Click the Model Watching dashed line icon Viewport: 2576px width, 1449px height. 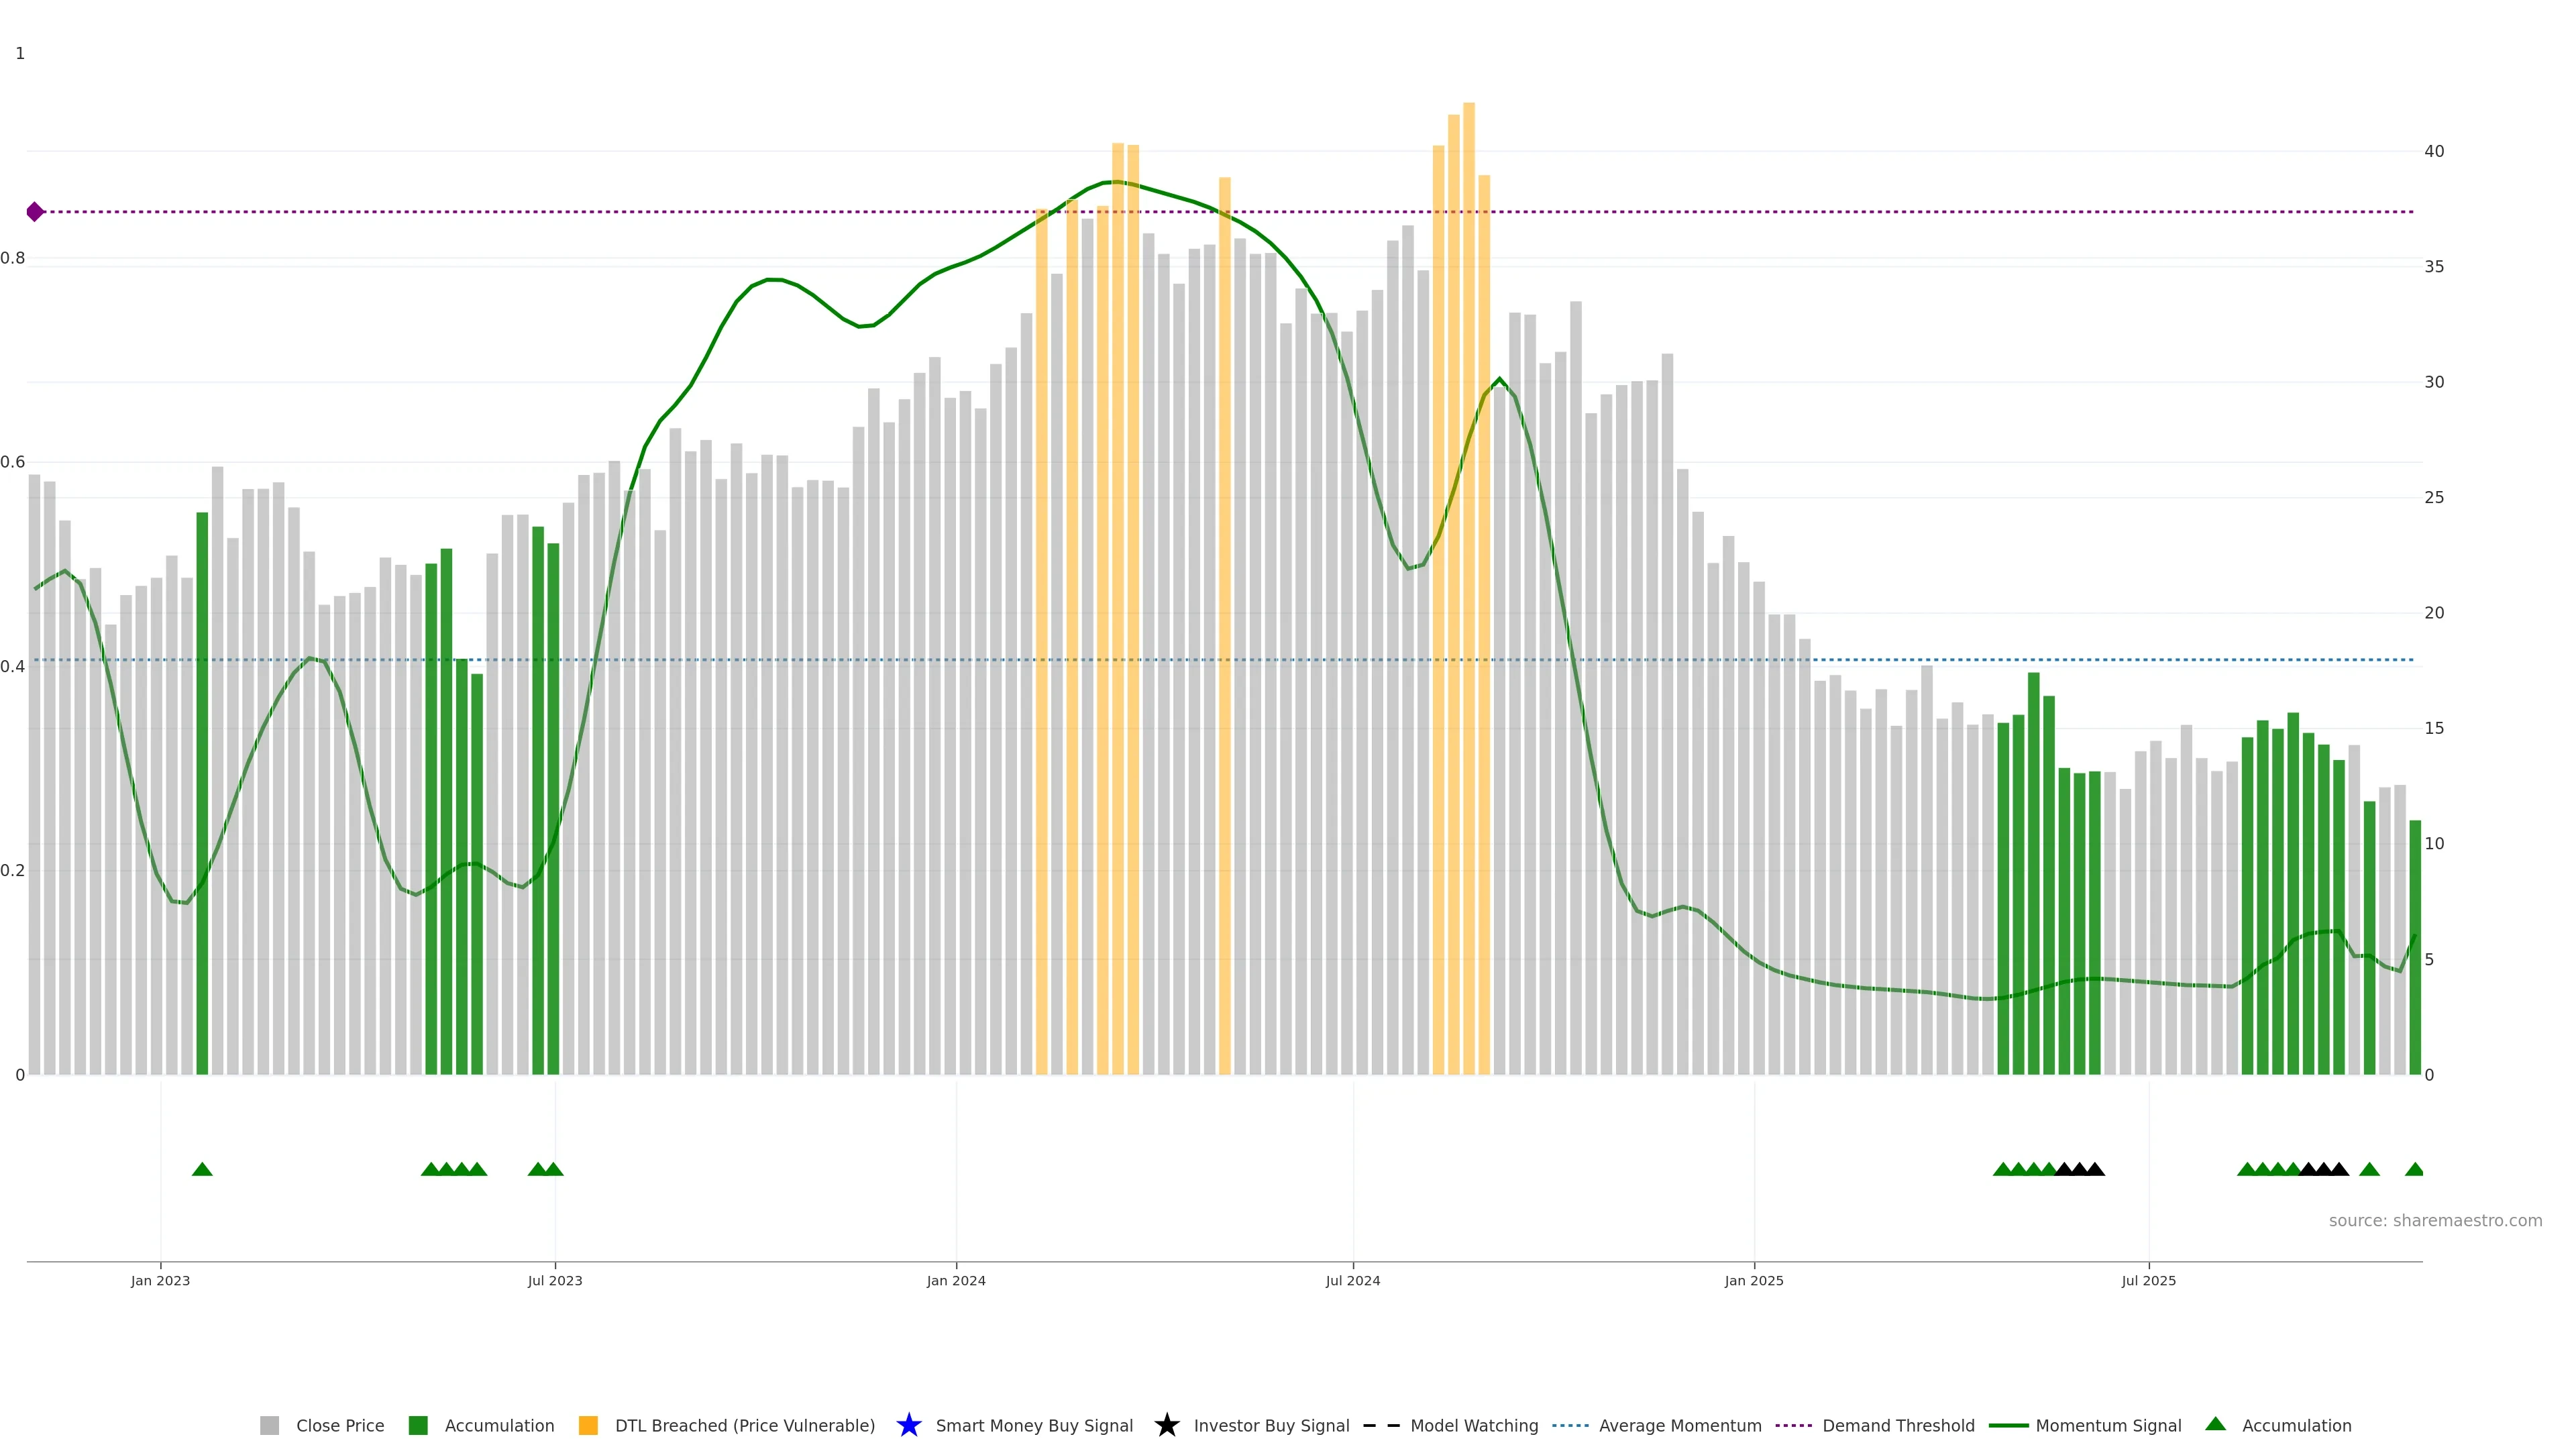coord(1381,1425)
